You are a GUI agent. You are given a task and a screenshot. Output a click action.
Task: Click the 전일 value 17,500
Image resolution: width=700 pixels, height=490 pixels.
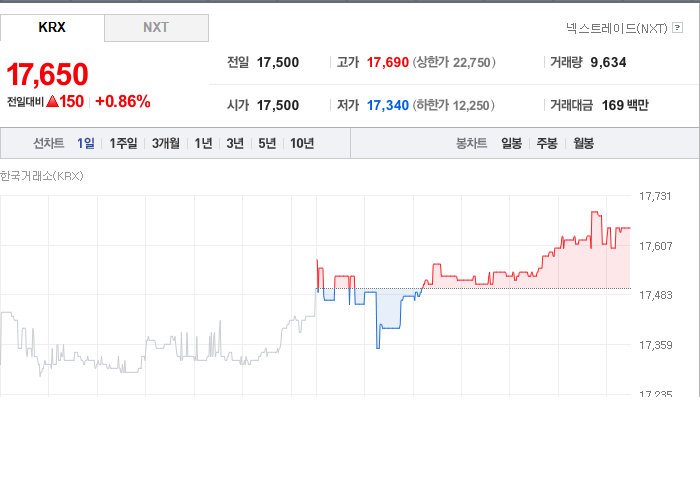tap(278, 62)
